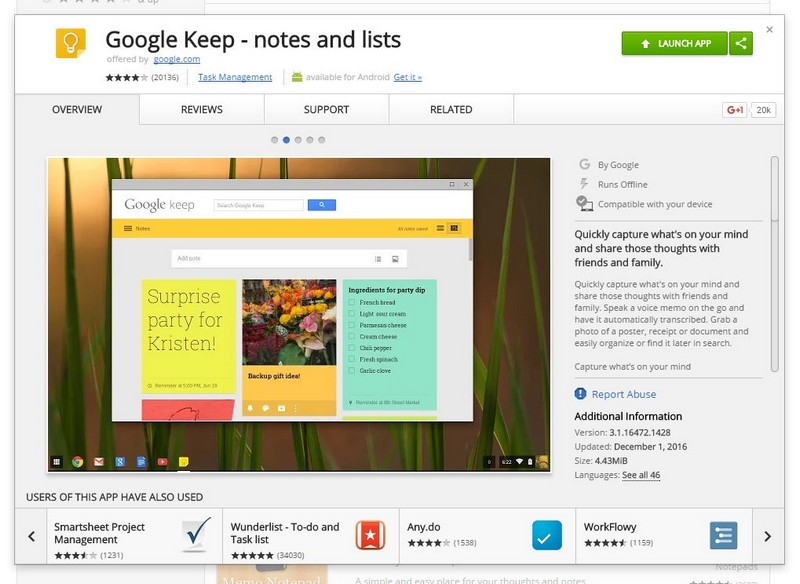Select the third screenshot carousel dot
This screenshot has width=800, height=584.
tap(298, 140)
